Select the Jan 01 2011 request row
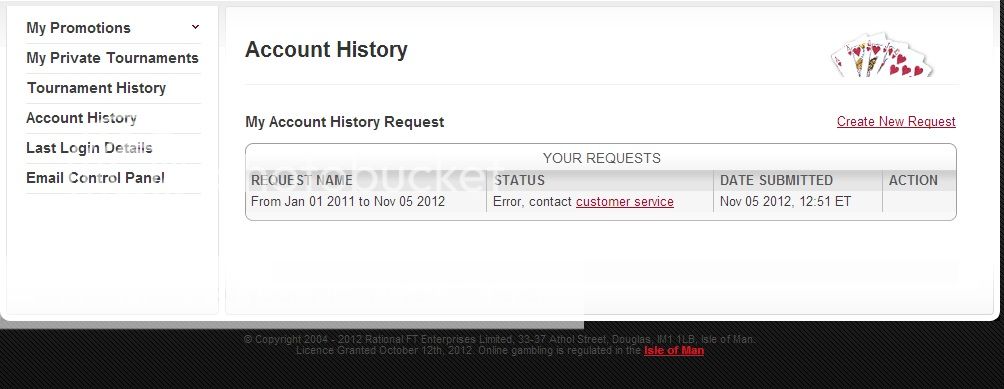The height and width of the screenshot is (389, 1004). pos(601,202)
